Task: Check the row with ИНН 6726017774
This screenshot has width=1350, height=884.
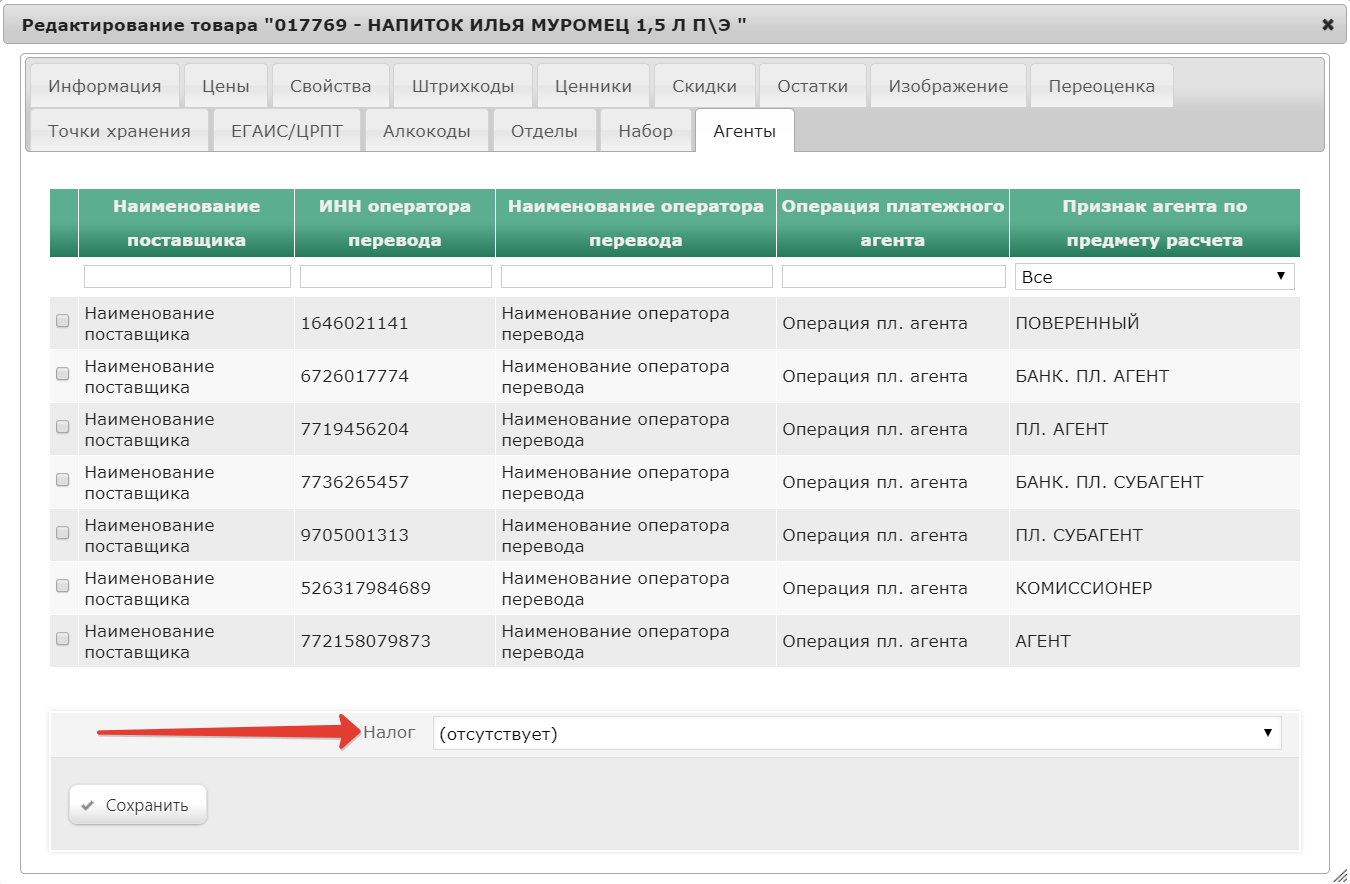Action: (63, 374)
